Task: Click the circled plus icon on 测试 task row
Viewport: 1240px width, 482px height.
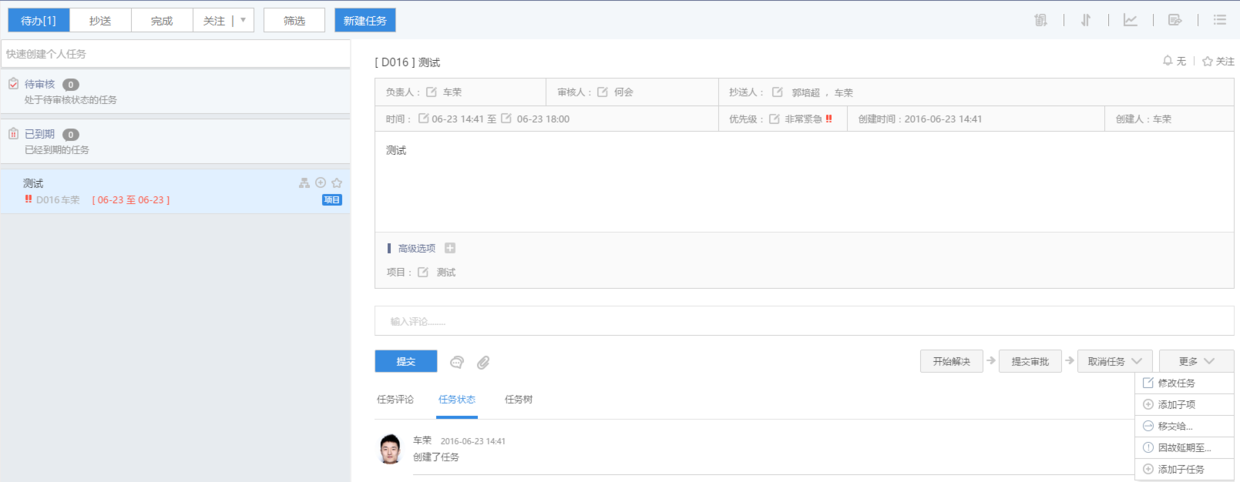Action: pos(321,183)
